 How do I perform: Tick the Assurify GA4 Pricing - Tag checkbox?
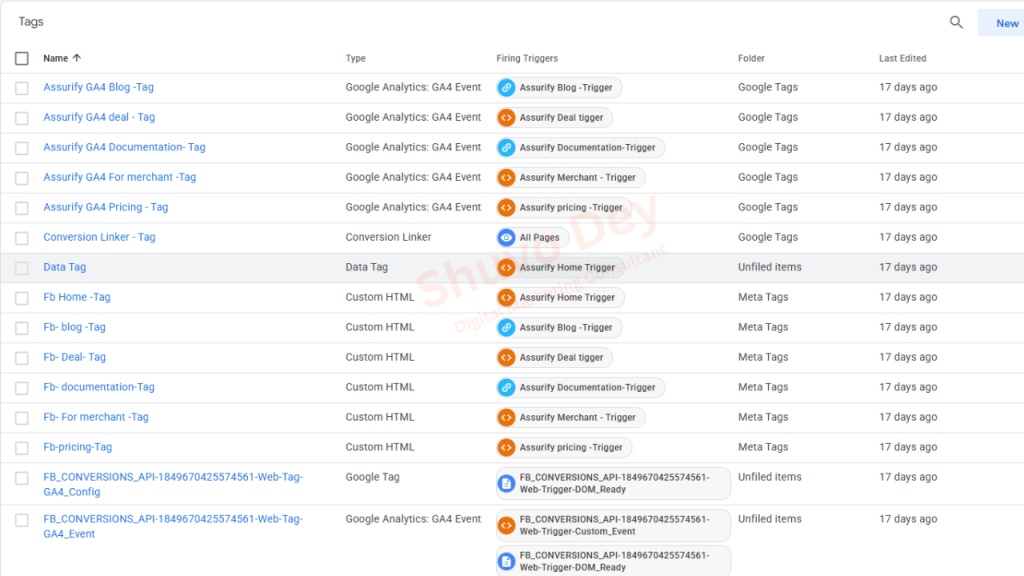22,208
